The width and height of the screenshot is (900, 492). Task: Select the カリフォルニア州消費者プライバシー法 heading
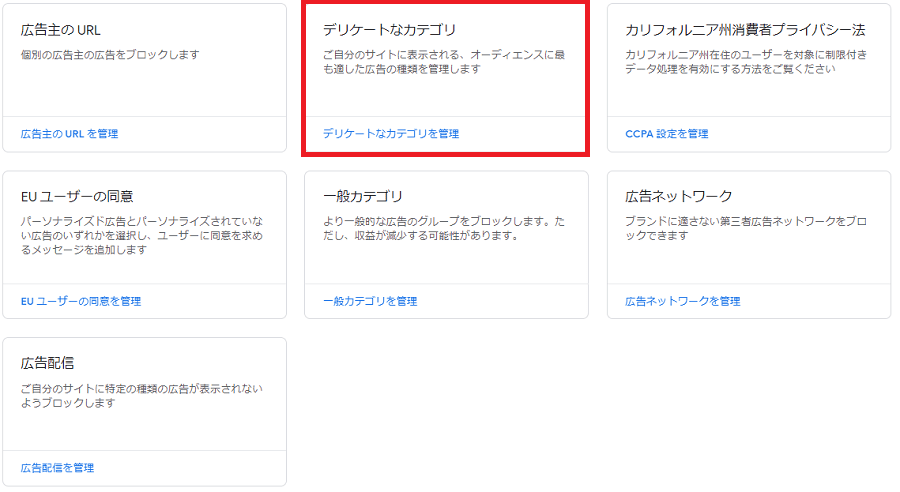click(x=745, y=30)
